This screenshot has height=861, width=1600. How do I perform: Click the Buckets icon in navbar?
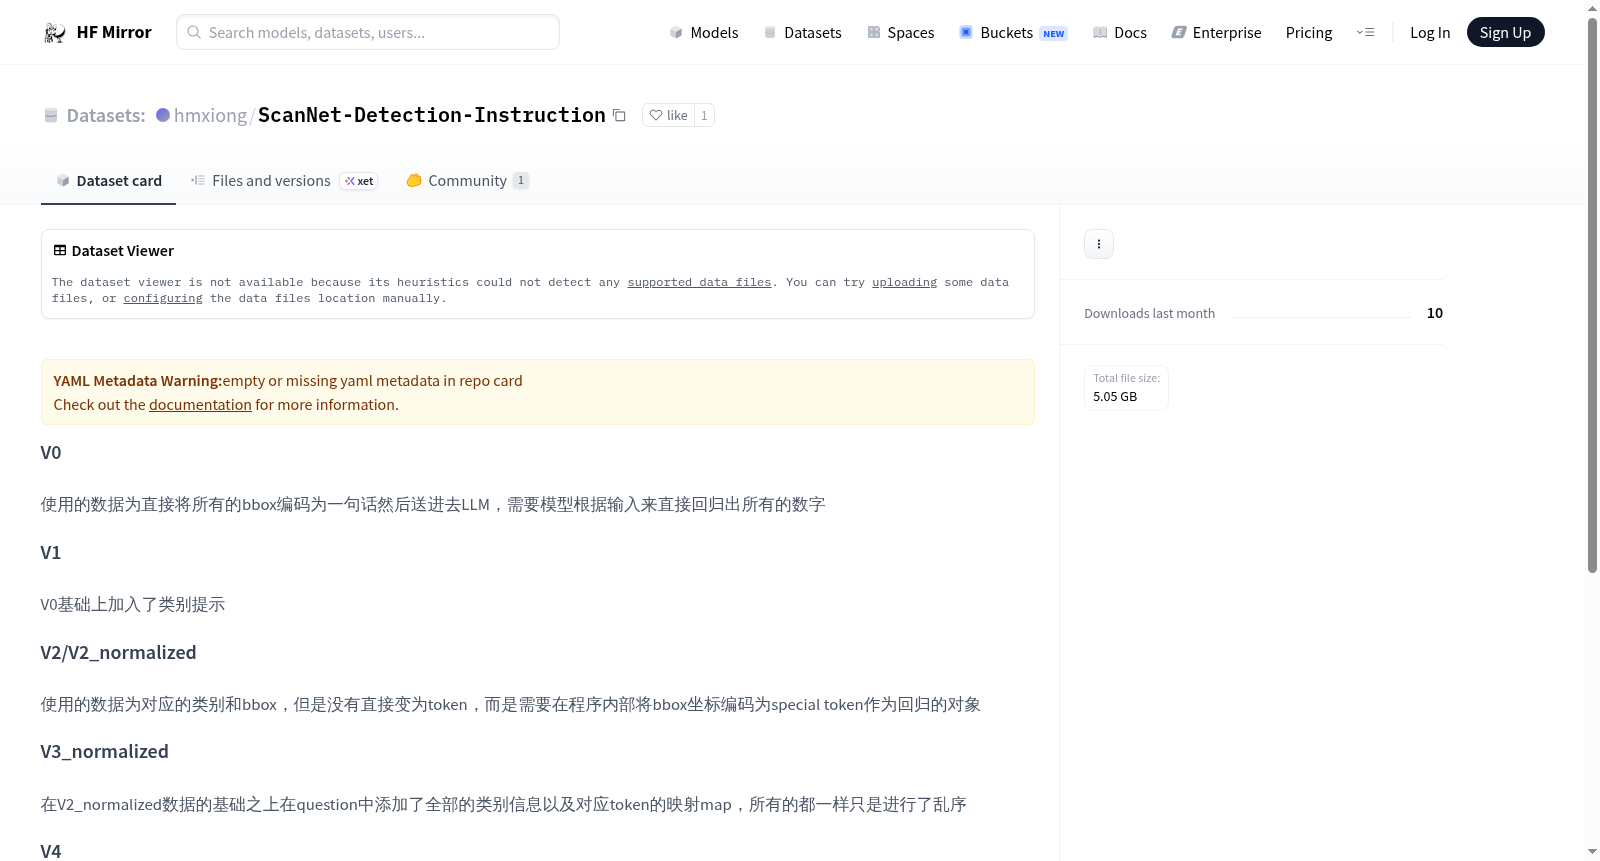click(x=966, y=32)
